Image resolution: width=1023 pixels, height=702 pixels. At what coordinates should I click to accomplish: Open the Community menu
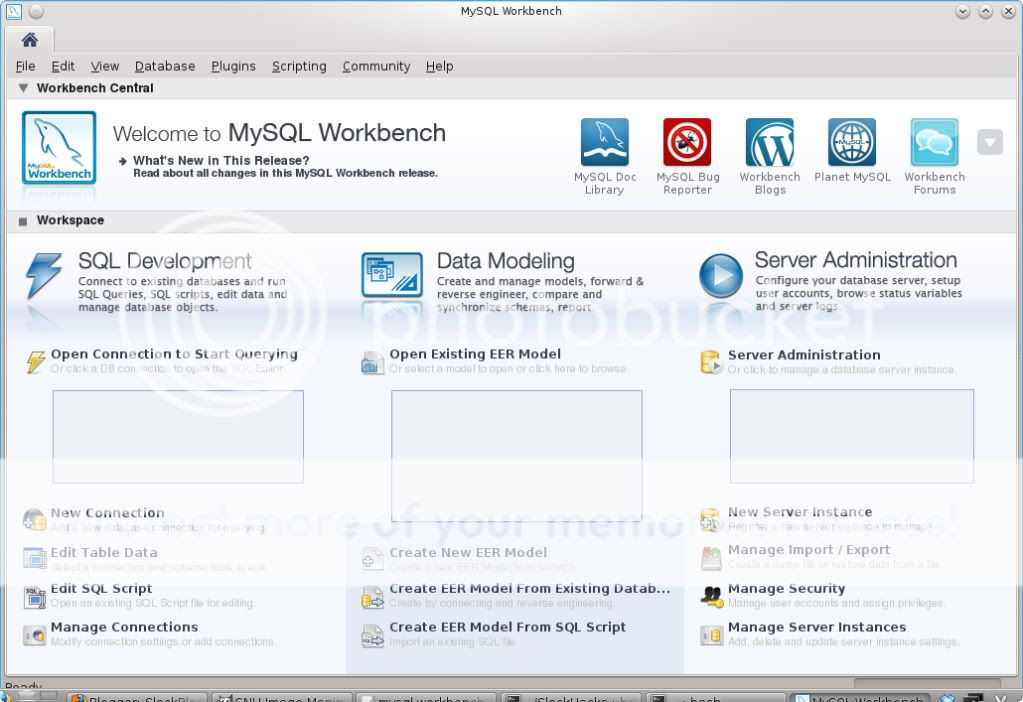pos(376,66)
